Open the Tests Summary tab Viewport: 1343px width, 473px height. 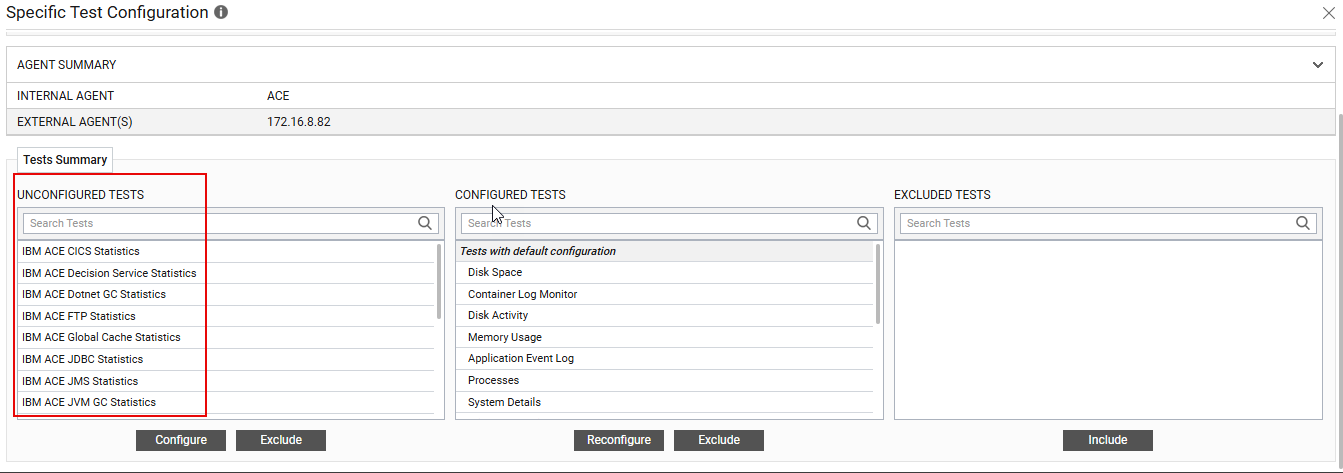65,160
